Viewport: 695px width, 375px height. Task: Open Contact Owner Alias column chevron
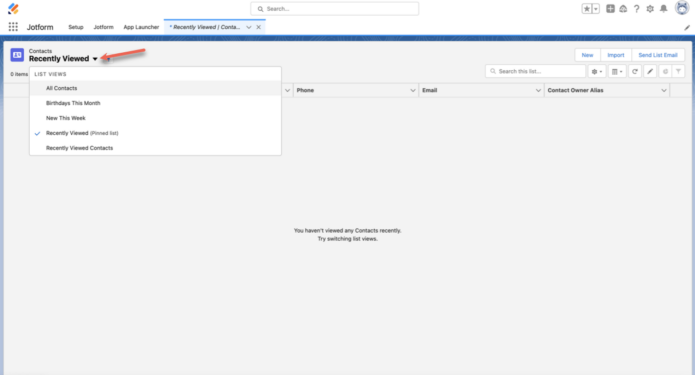[x=664, y=90]
